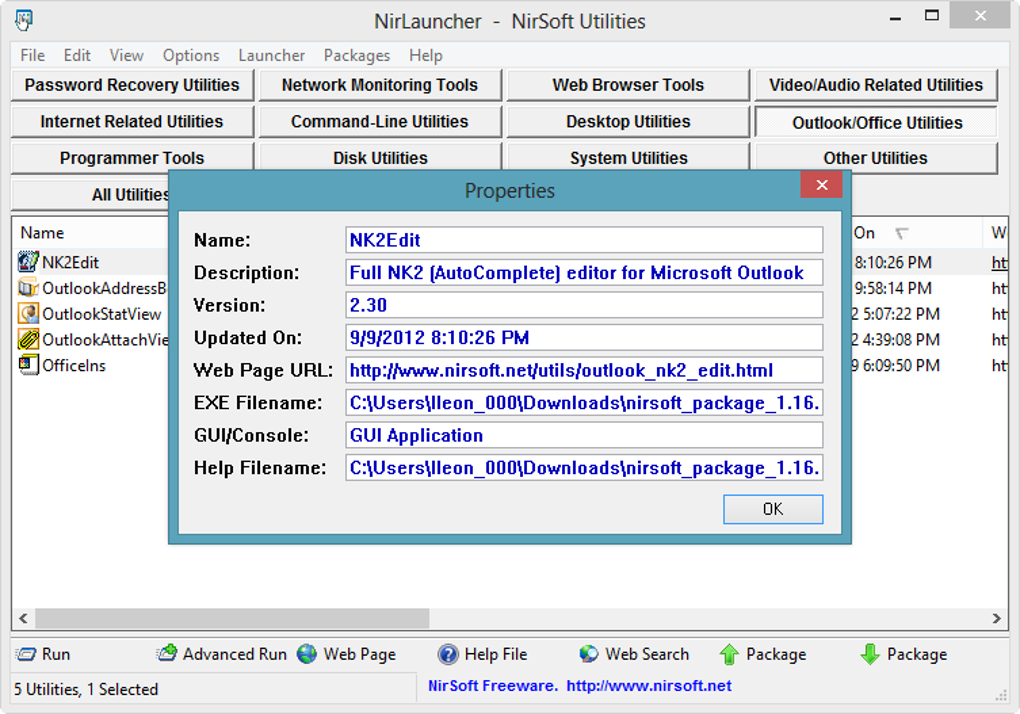Click the On column header sort arrow
1020x714 pixels.
(902, 233)
